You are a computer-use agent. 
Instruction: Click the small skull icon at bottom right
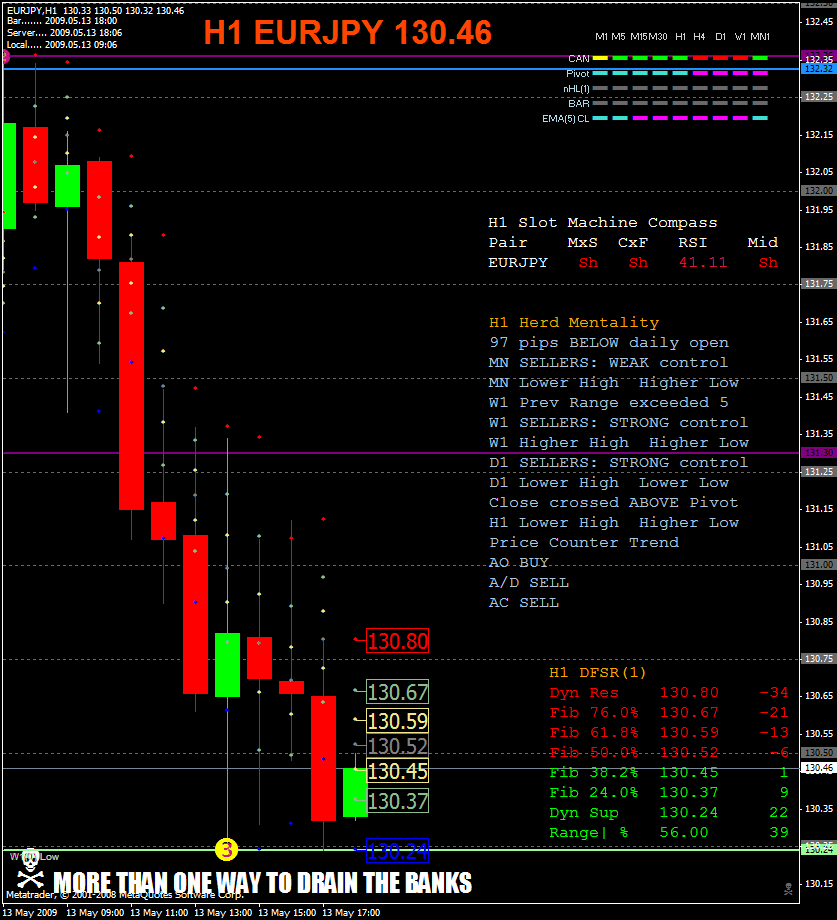click(x=788, y=889)
